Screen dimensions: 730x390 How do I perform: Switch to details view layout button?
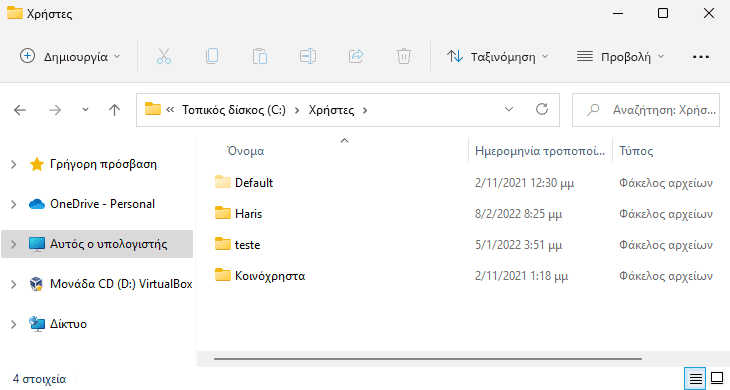click(x=696, y=378)
